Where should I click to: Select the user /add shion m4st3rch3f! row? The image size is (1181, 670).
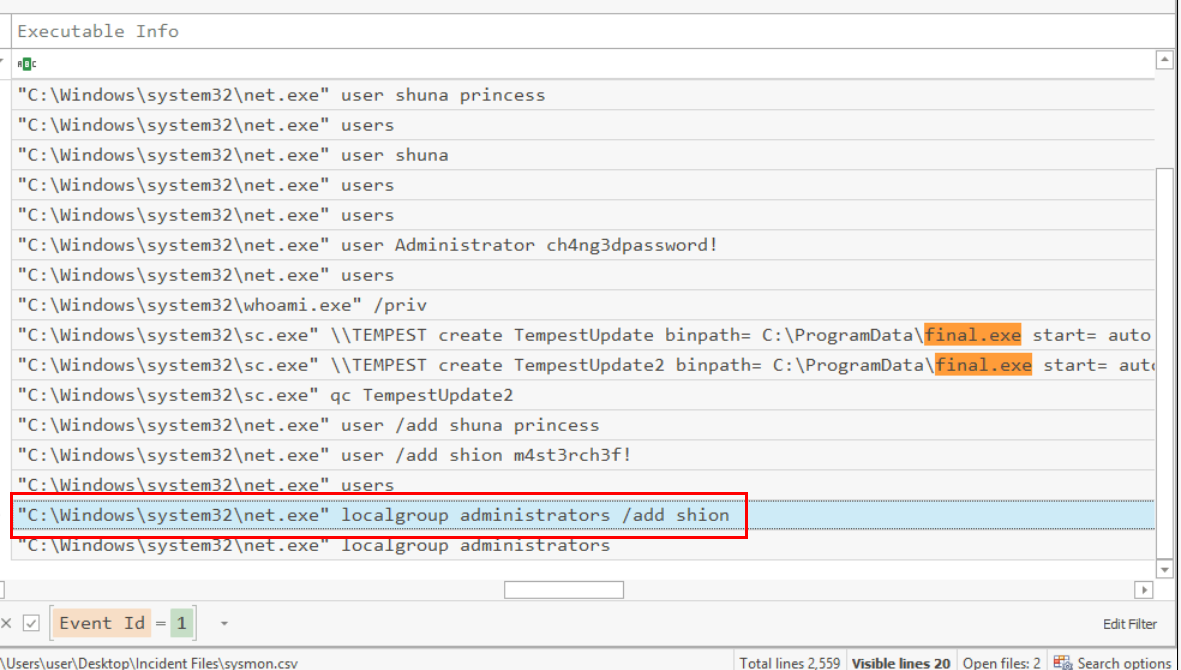(583, 455)
